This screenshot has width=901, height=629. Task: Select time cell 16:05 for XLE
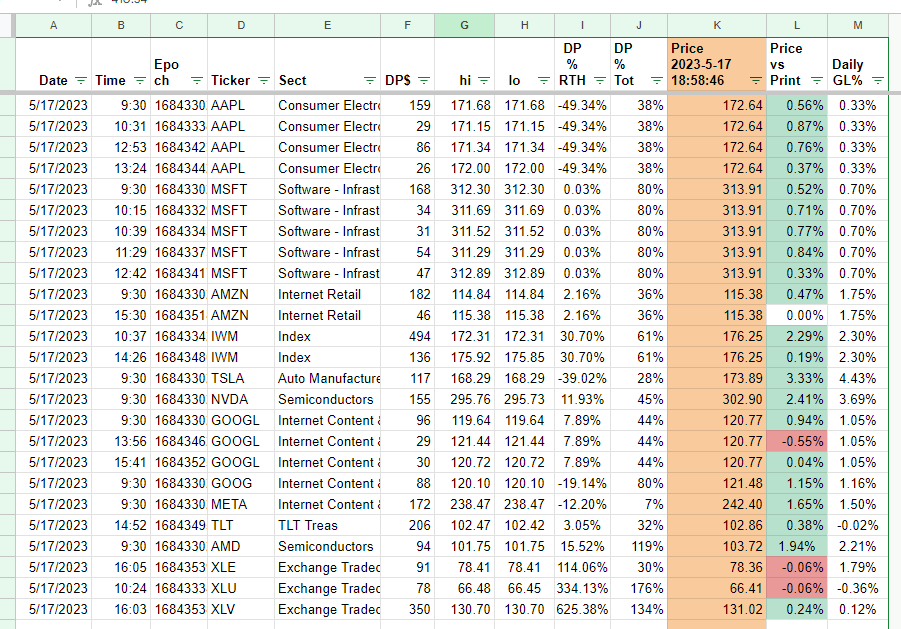click(x=121, y=567)
